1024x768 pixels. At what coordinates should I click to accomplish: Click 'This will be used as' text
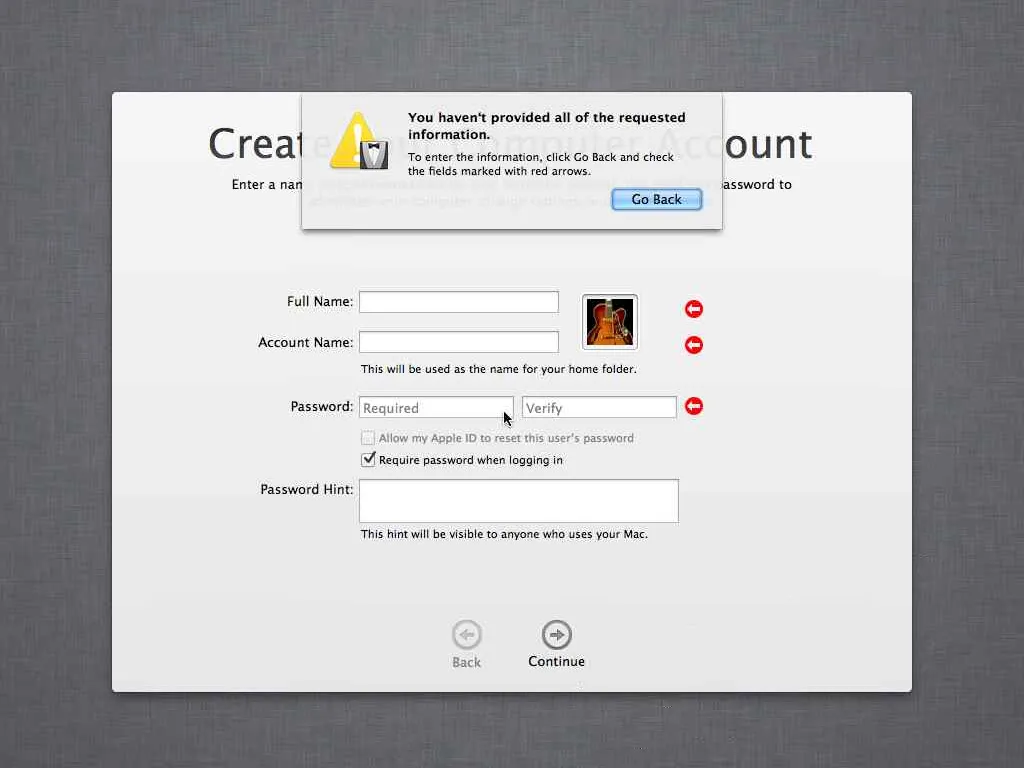tap(498, 369)
